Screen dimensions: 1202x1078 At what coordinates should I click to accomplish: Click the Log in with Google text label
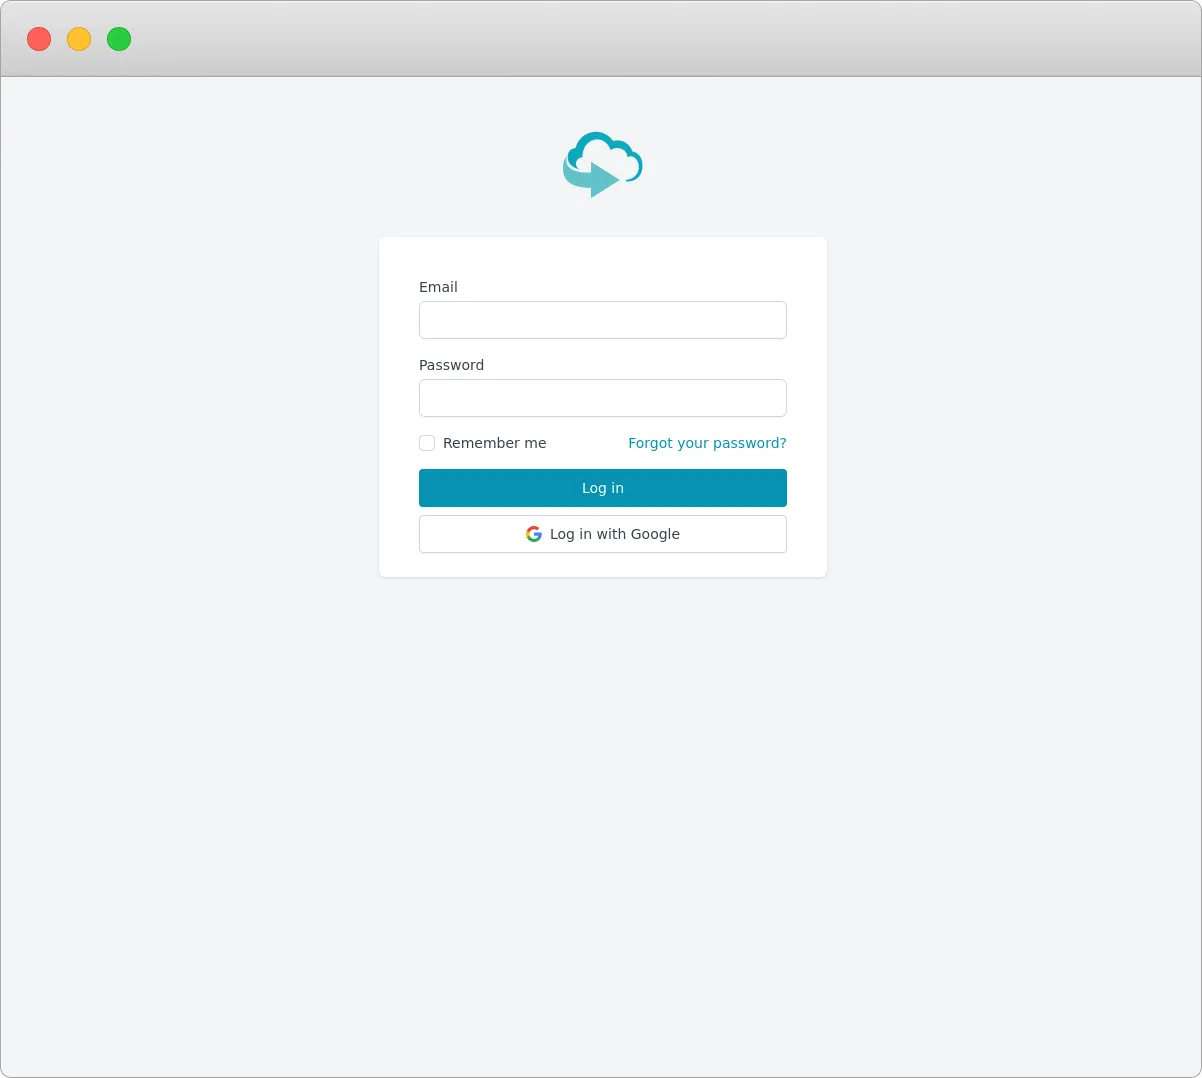[x=614, y=534]
